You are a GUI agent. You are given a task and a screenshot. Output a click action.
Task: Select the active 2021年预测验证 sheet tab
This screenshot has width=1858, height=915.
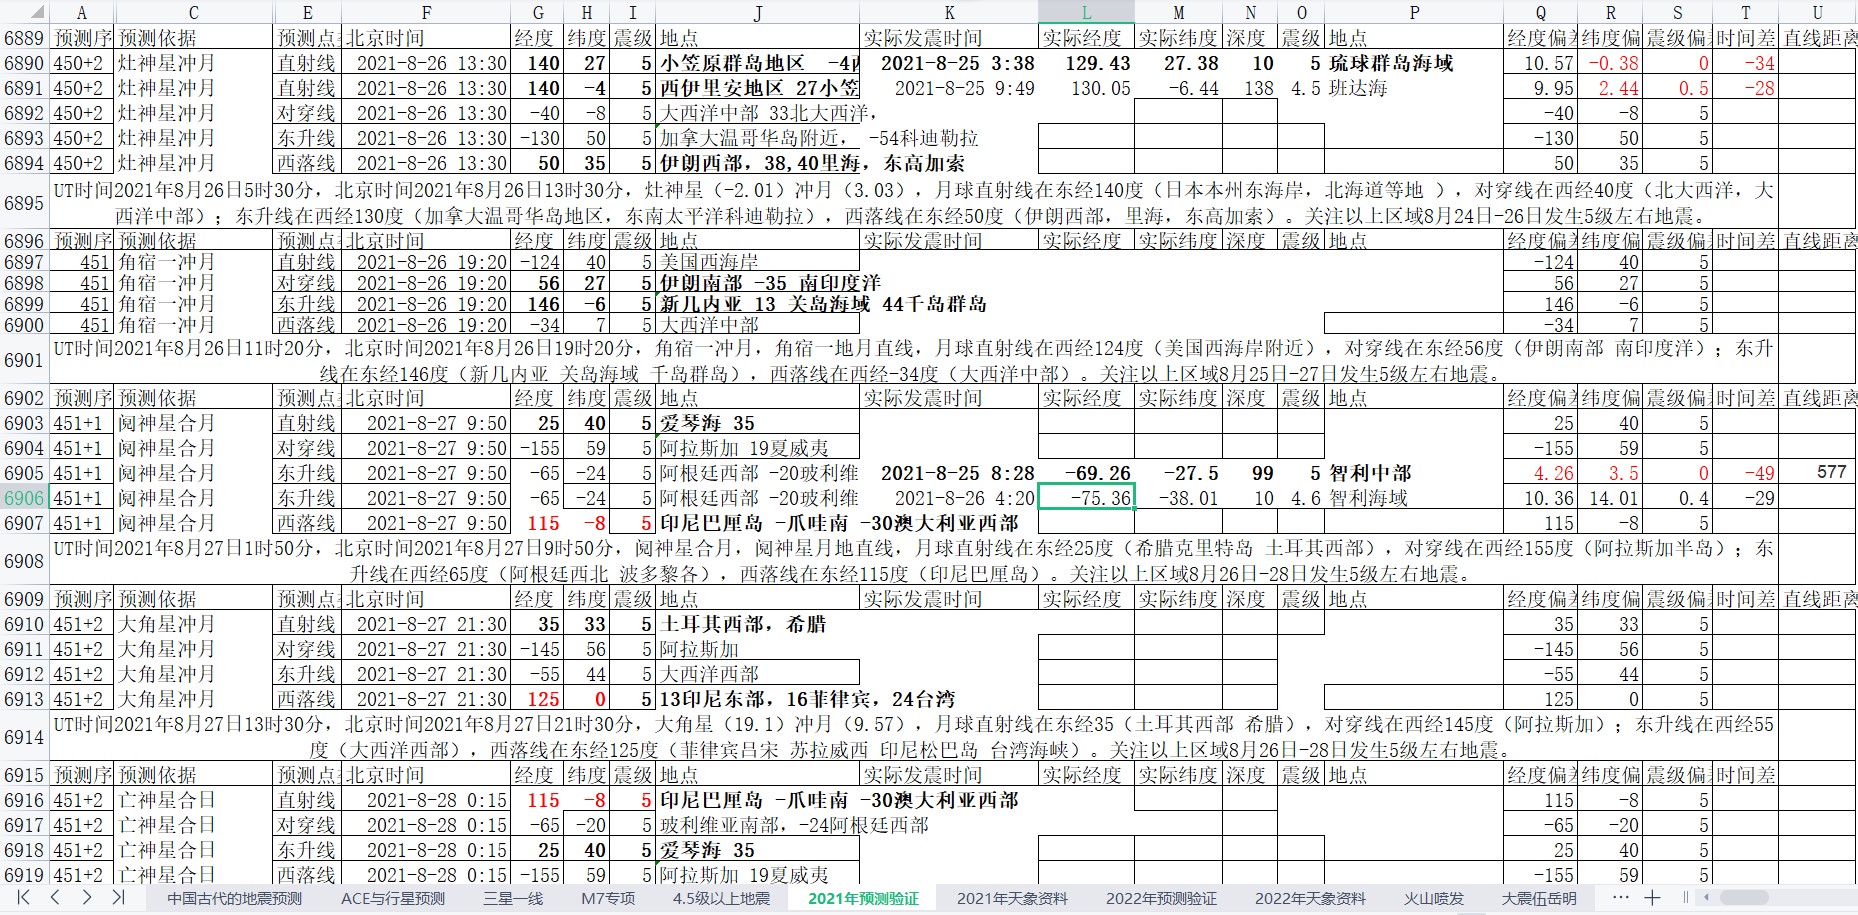pyautogui.click(x=863, y=898)
